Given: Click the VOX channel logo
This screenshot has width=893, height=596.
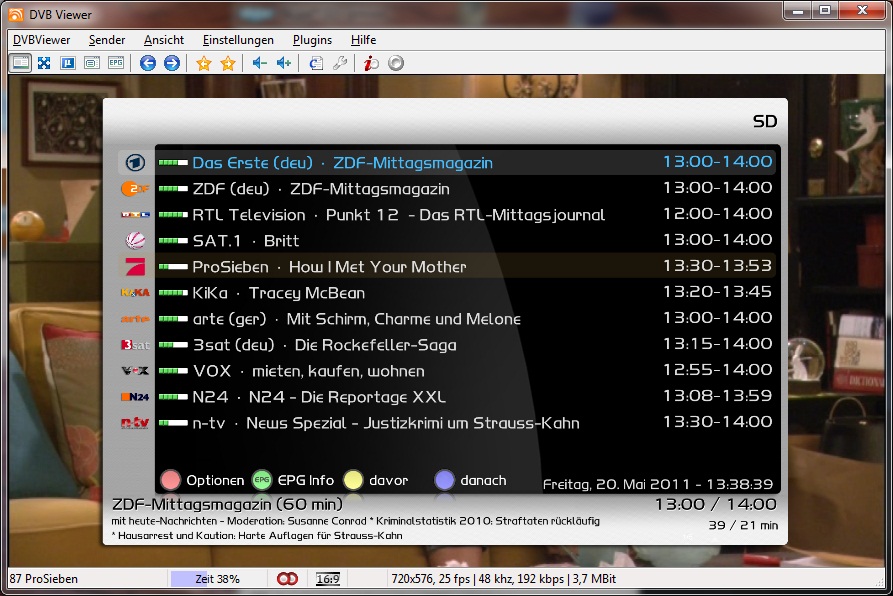Looking at the screenshot, I should point(135,371).
